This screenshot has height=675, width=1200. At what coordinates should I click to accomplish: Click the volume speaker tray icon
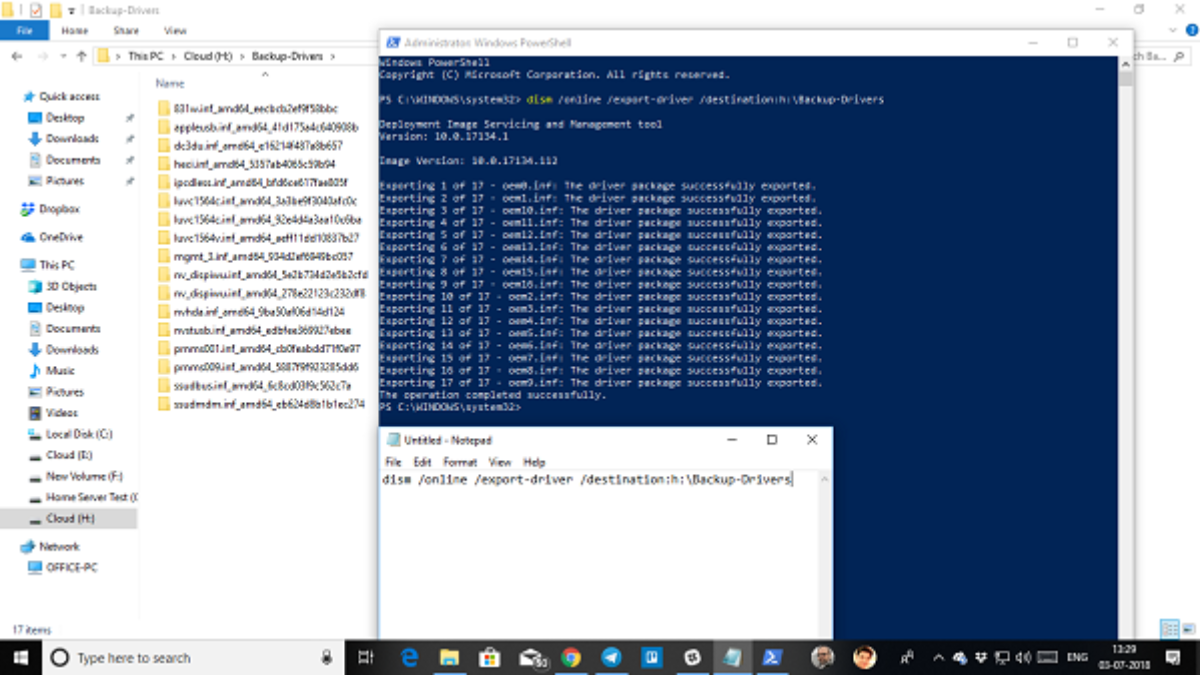1022,657
